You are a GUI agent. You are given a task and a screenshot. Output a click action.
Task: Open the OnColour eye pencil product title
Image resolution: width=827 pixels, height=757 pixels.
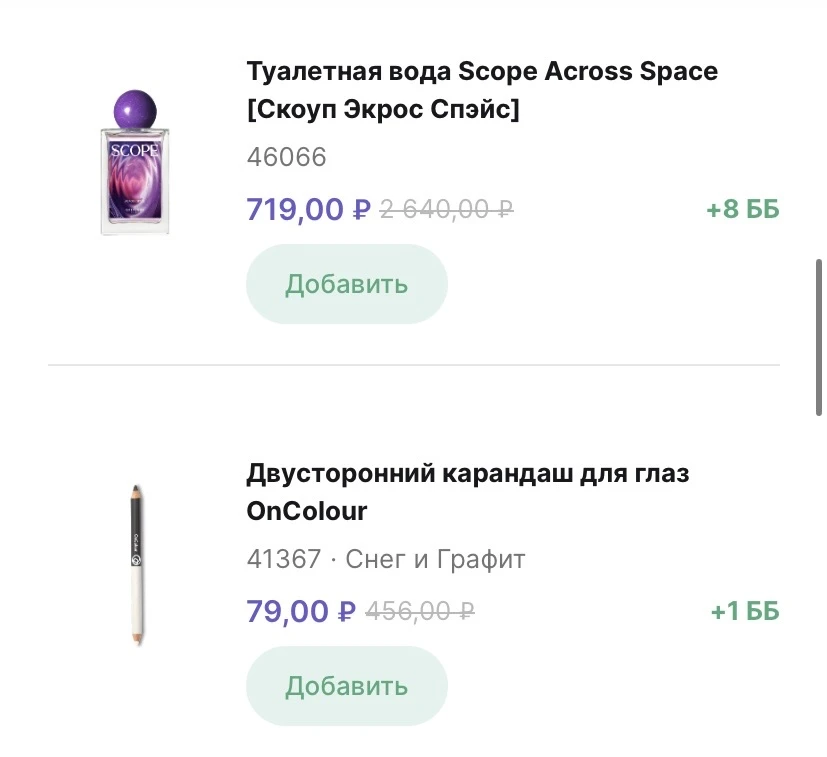click(467, 474)
